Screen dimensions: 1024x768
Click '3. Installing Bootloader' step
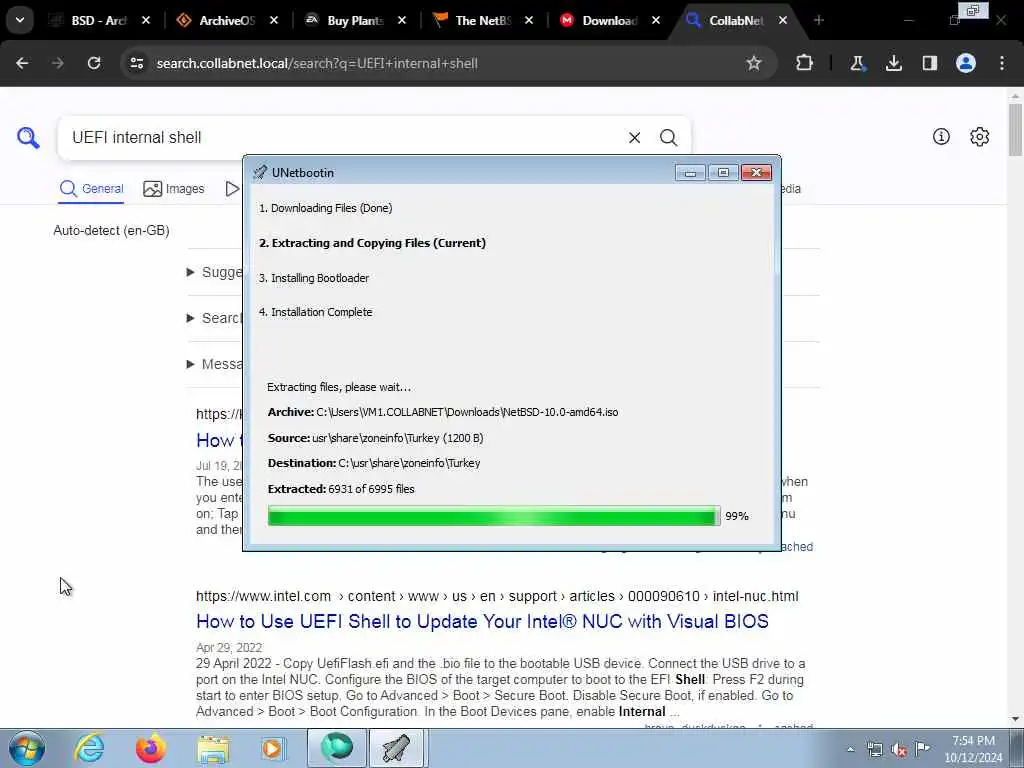(x=314, y=278)
